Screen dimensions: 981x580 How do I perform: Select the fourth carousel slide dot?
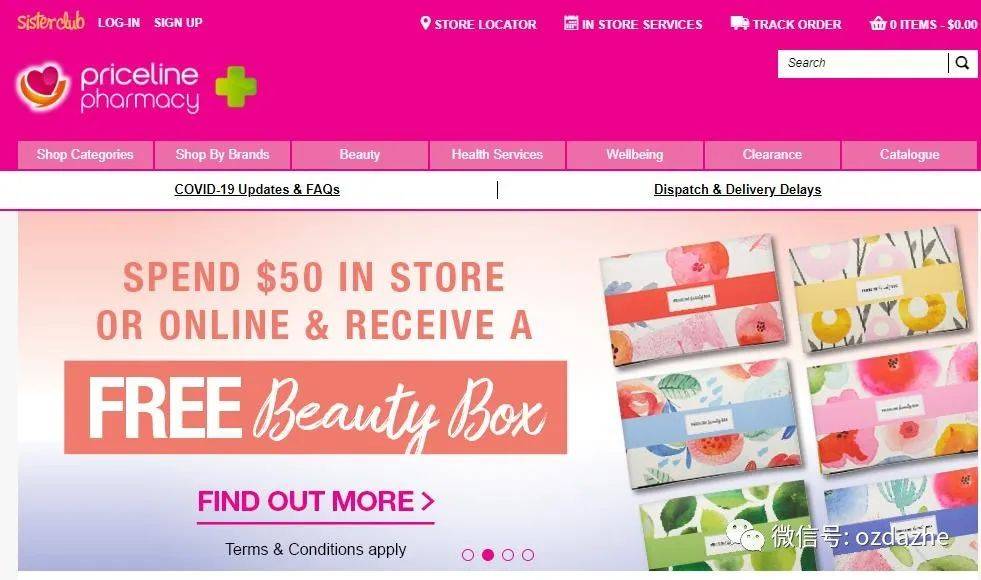[x=528, y=554]
